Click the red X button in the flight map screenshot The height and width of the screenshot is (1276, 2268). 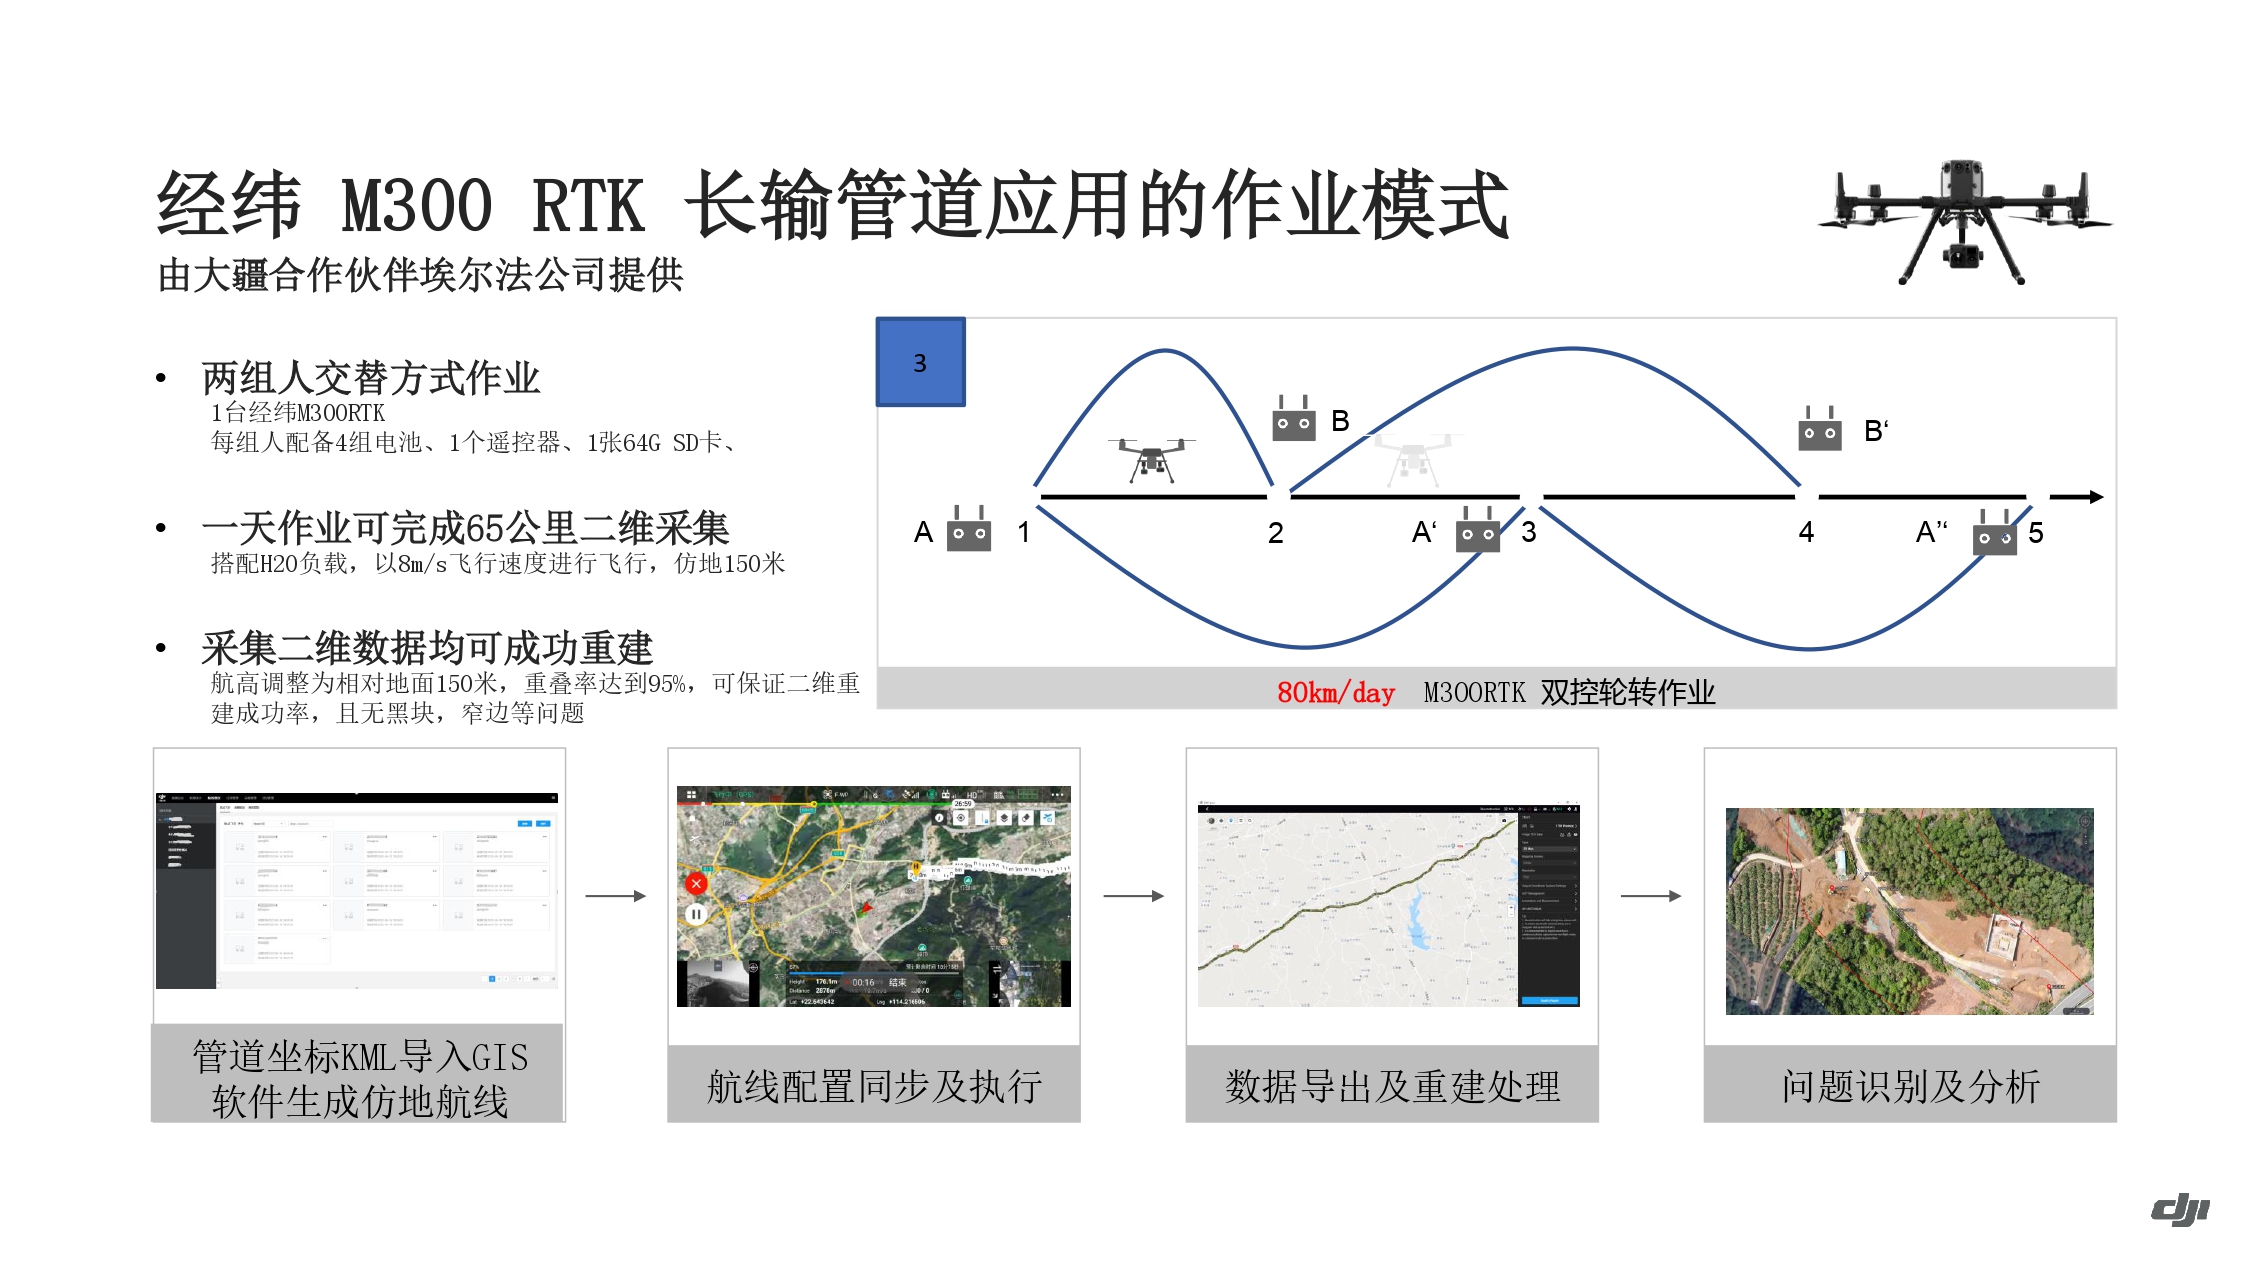(696, 883)
